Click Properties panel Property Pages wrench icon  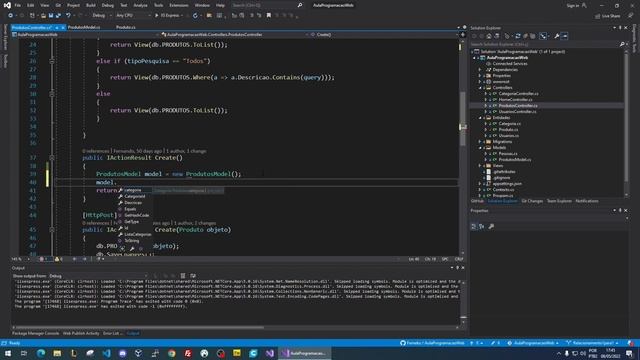pyautogui.click(x=491, y=227)
